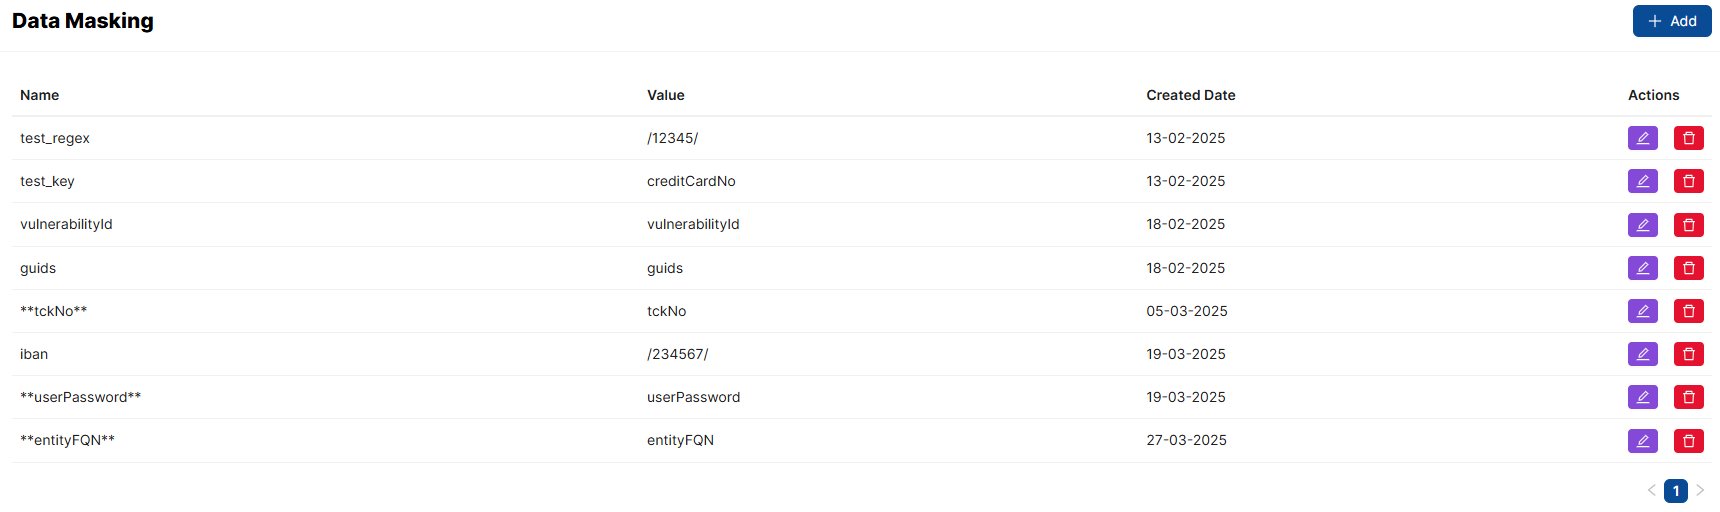Edit the vulnerabilityId row

click(x=1642, y=225)
